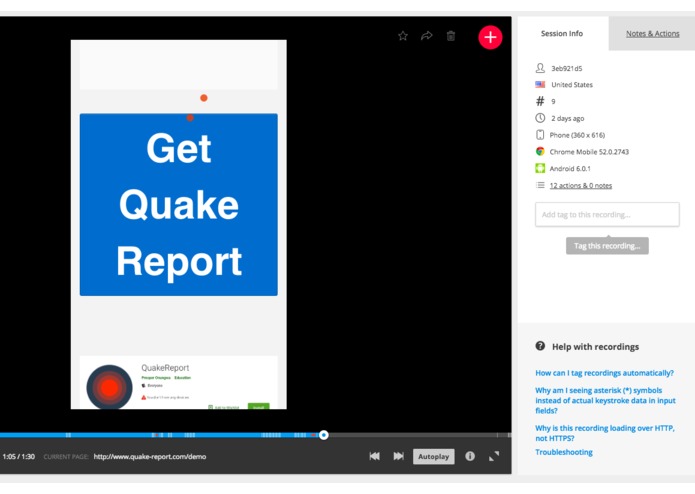Click Chrome Mobile 52.0.2743 text
Viewport: 695px width, 494px height.
[x=589, y=152]
